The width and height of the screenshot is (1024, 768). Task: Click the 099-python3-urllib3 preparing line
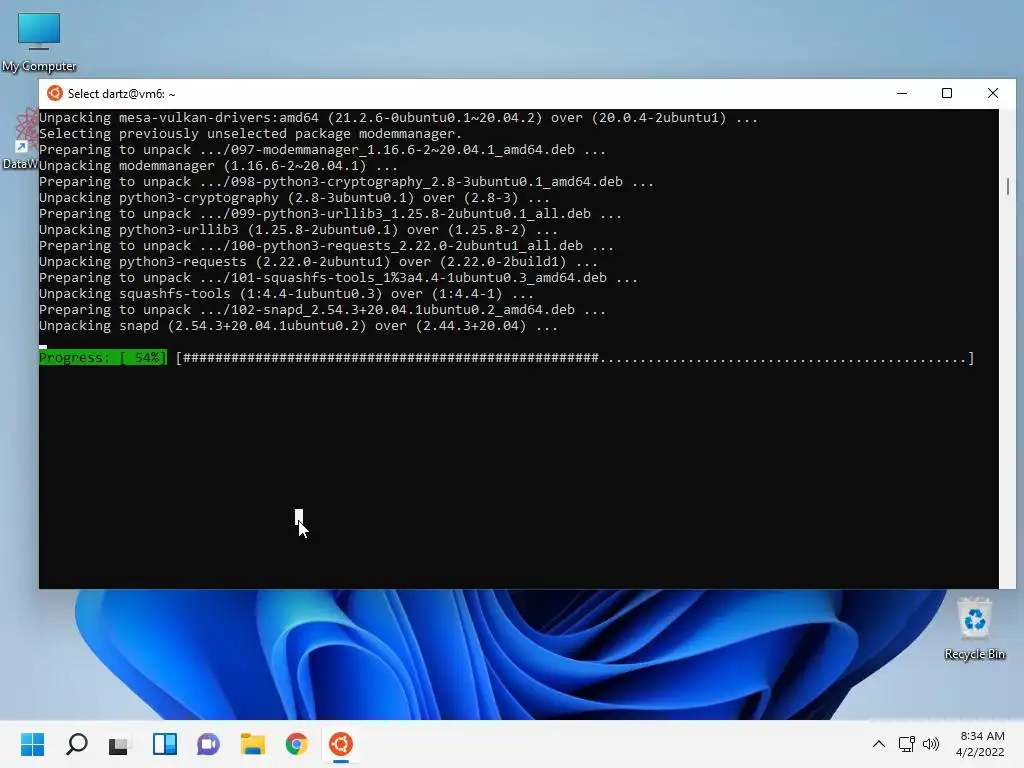[x=330, y=214]
